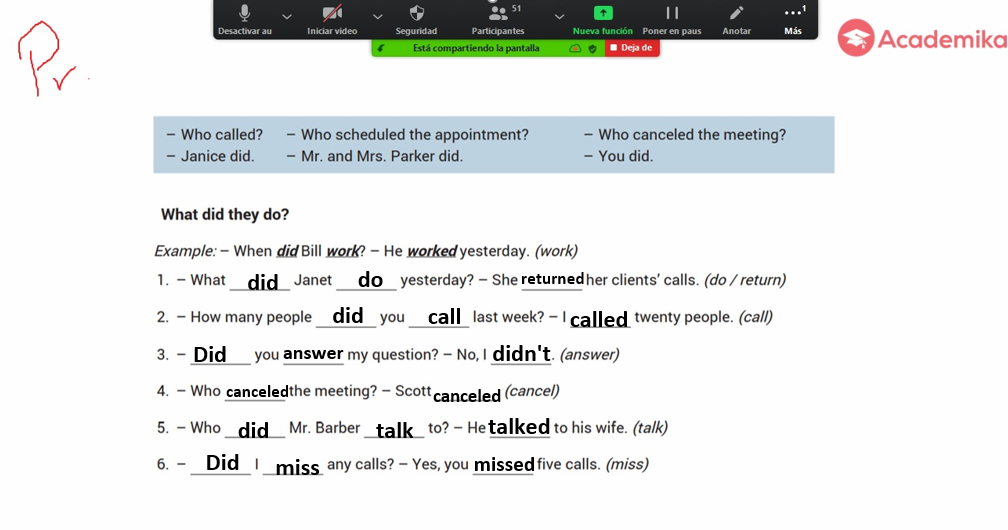The width and height of the screenshot is (1008, 530).
Task: Click 'Who scheduled the appointment?' text
Action: coord(415,134)
